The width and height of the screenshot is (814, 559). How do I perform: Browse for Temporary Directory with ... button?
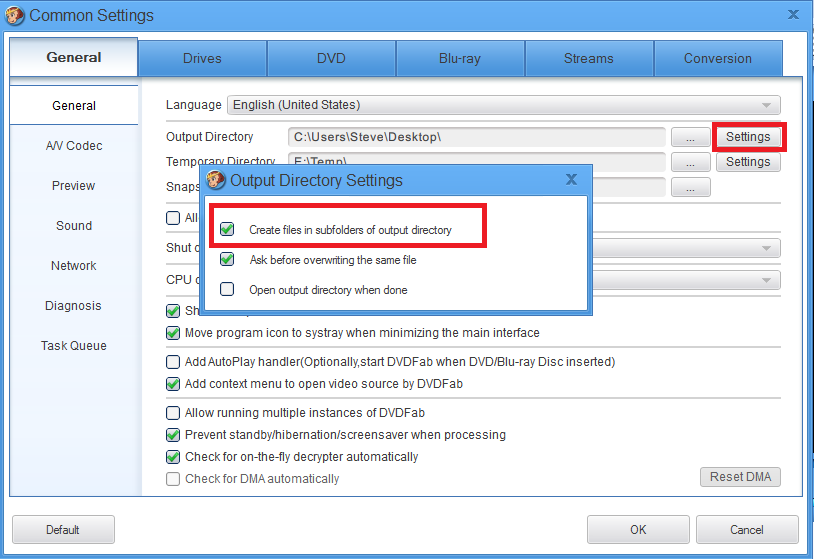[690, 162]
